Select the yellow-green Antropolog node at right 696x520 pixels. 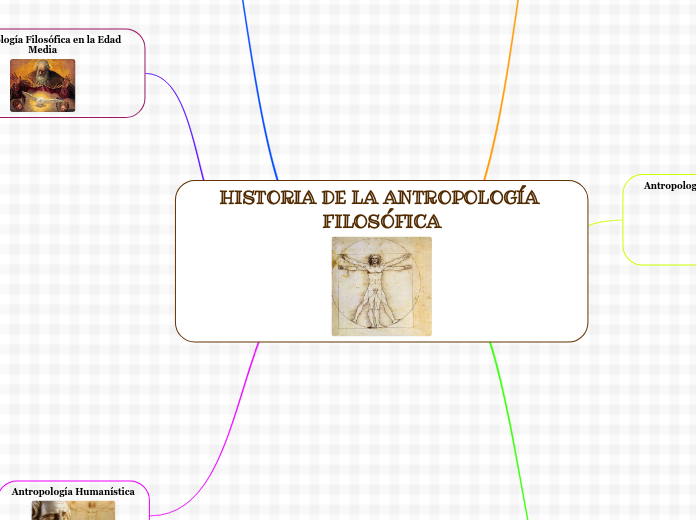[x=660, y=220]
